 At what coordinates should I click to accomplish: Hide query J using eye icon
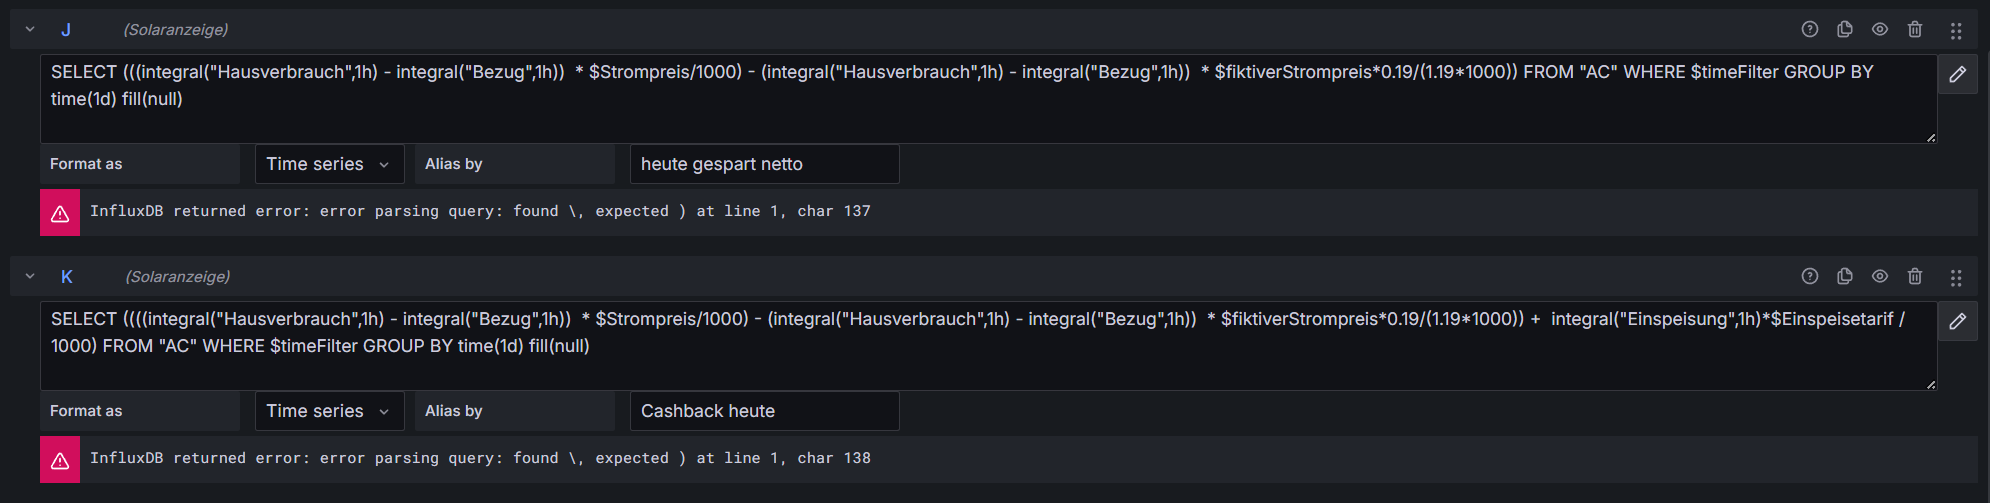pos(1880,29)
